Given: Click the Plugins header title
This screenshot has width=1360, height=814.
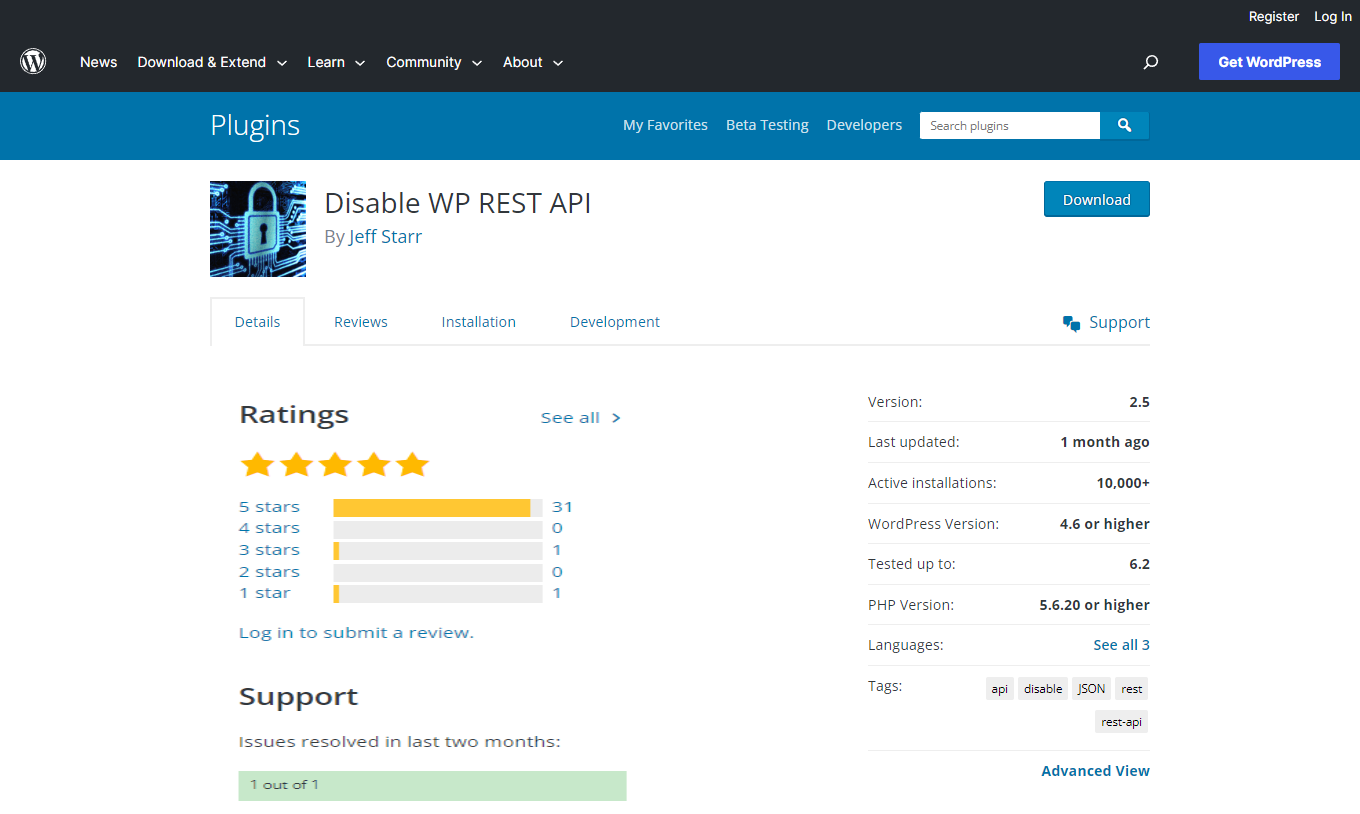Looking at the screenshot, I should [x=255, y=125].
